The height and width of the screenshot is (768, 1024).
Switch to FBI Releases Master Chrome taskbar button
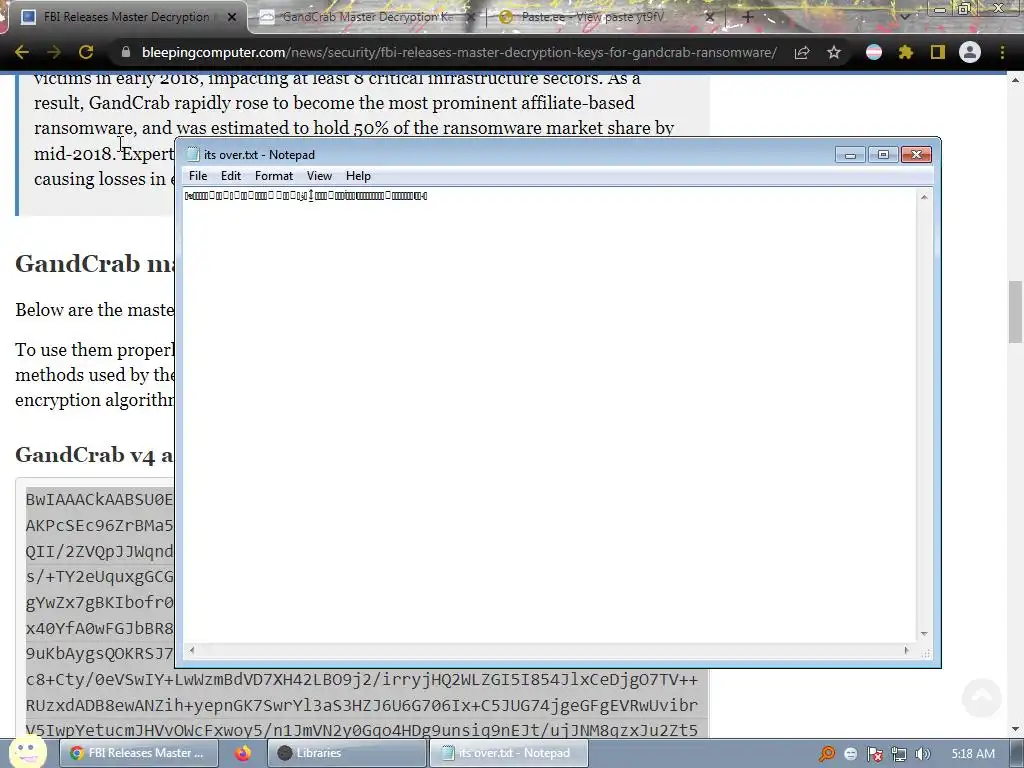[138, 753]
